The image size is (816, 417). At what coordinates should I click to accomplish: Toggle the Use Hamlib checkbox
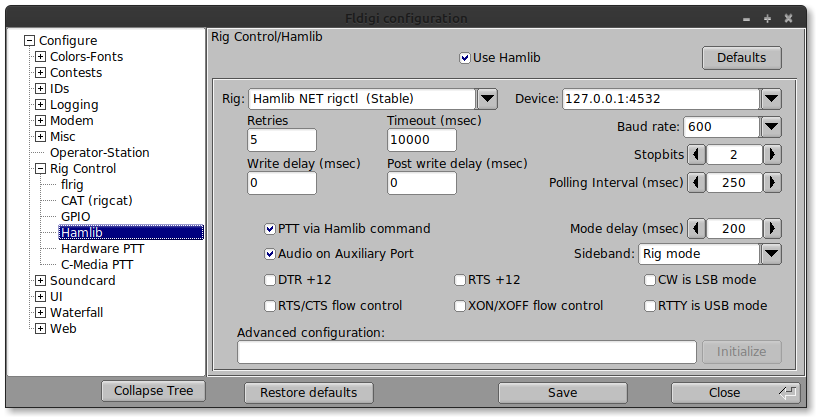[465, 58]
